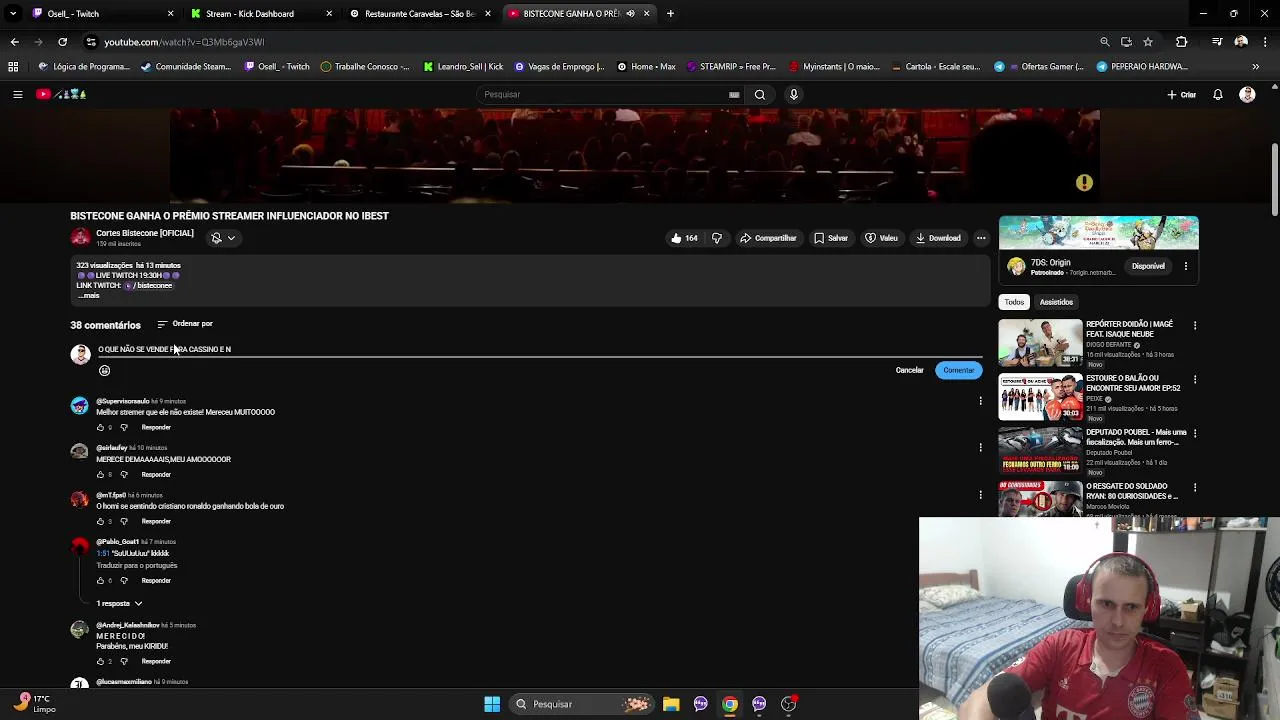
Task: Dislike the video with thumbs down
Action: pyautogui.click(x=716, y=238)
